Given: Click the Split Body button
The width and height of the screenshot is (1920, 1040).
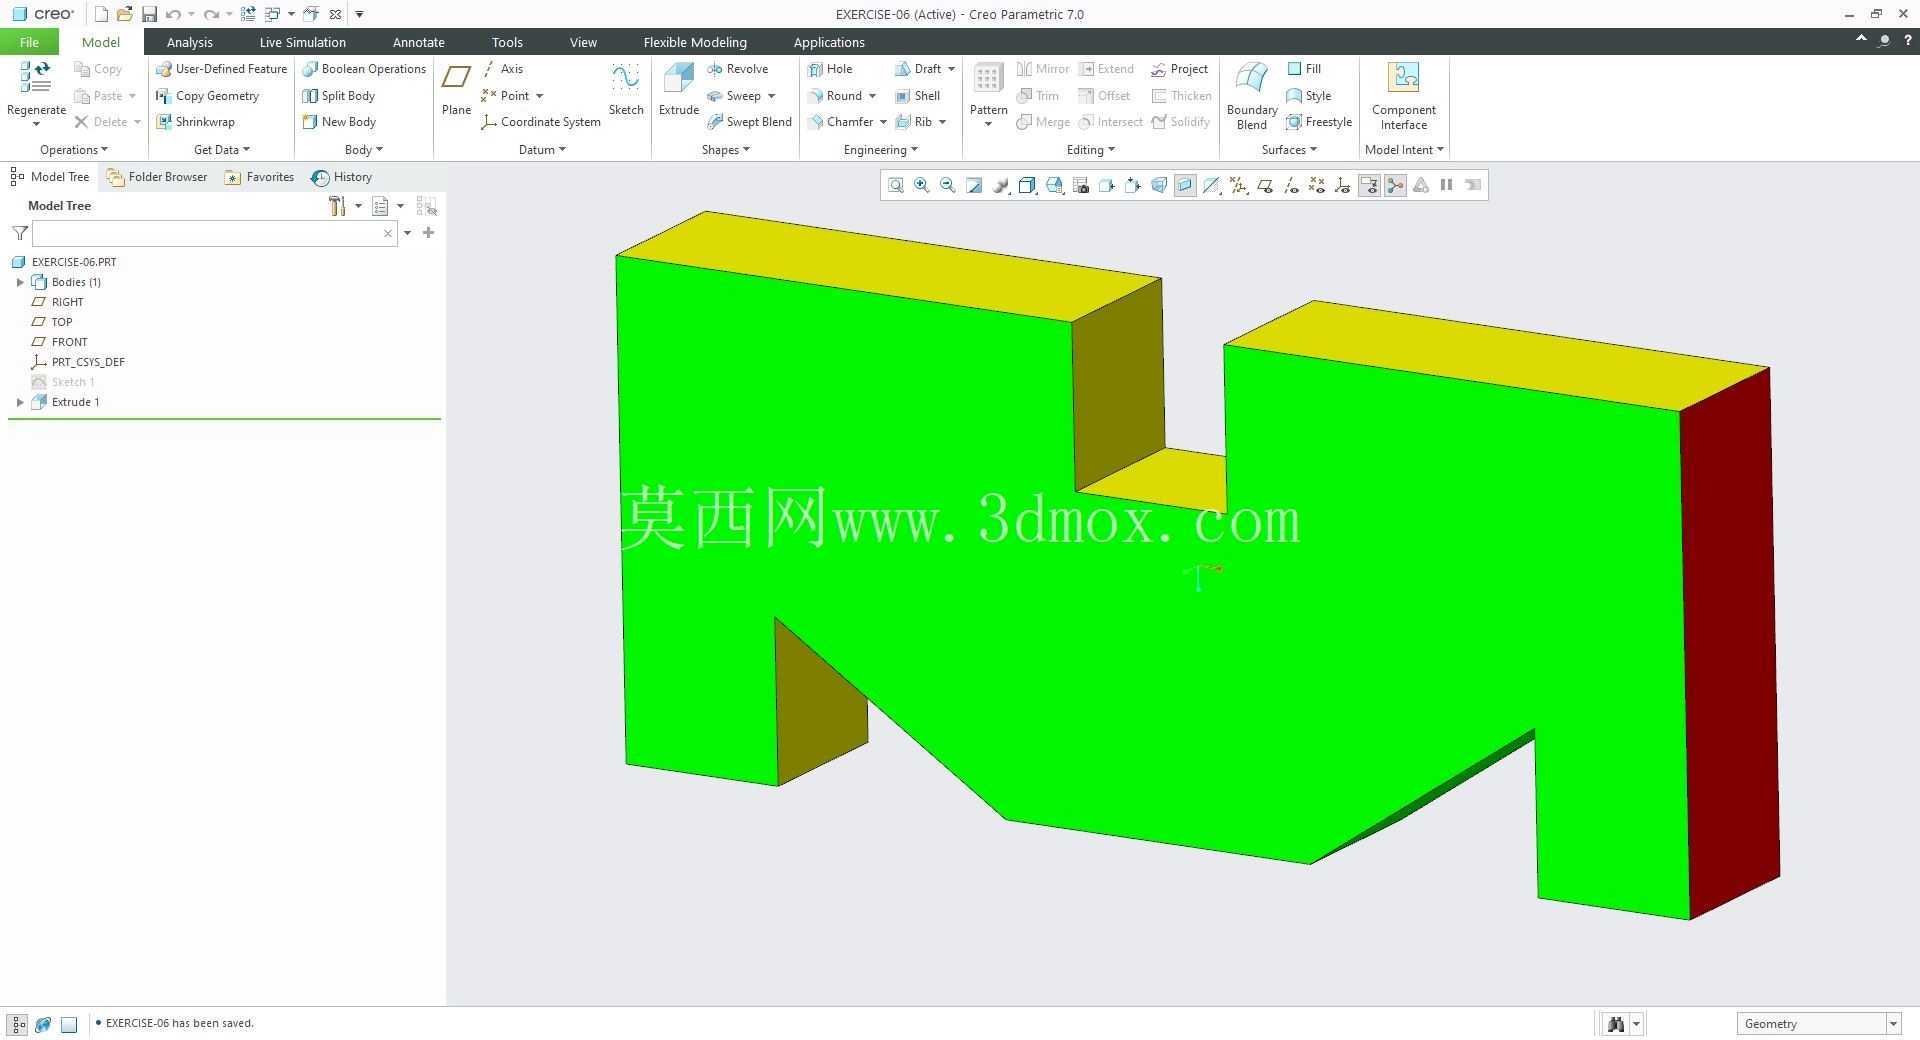Looking at the screenshot, I should click(339, 96).
